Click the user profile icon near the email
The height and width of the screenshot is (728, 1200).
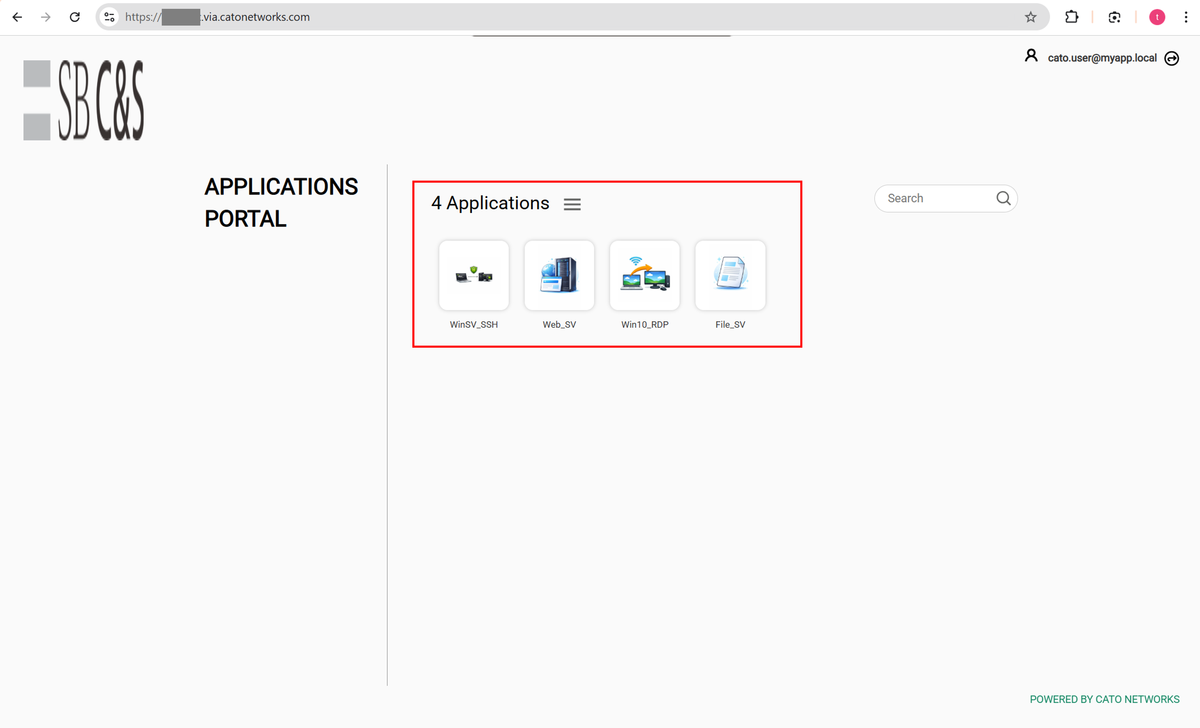[1031, 56]
